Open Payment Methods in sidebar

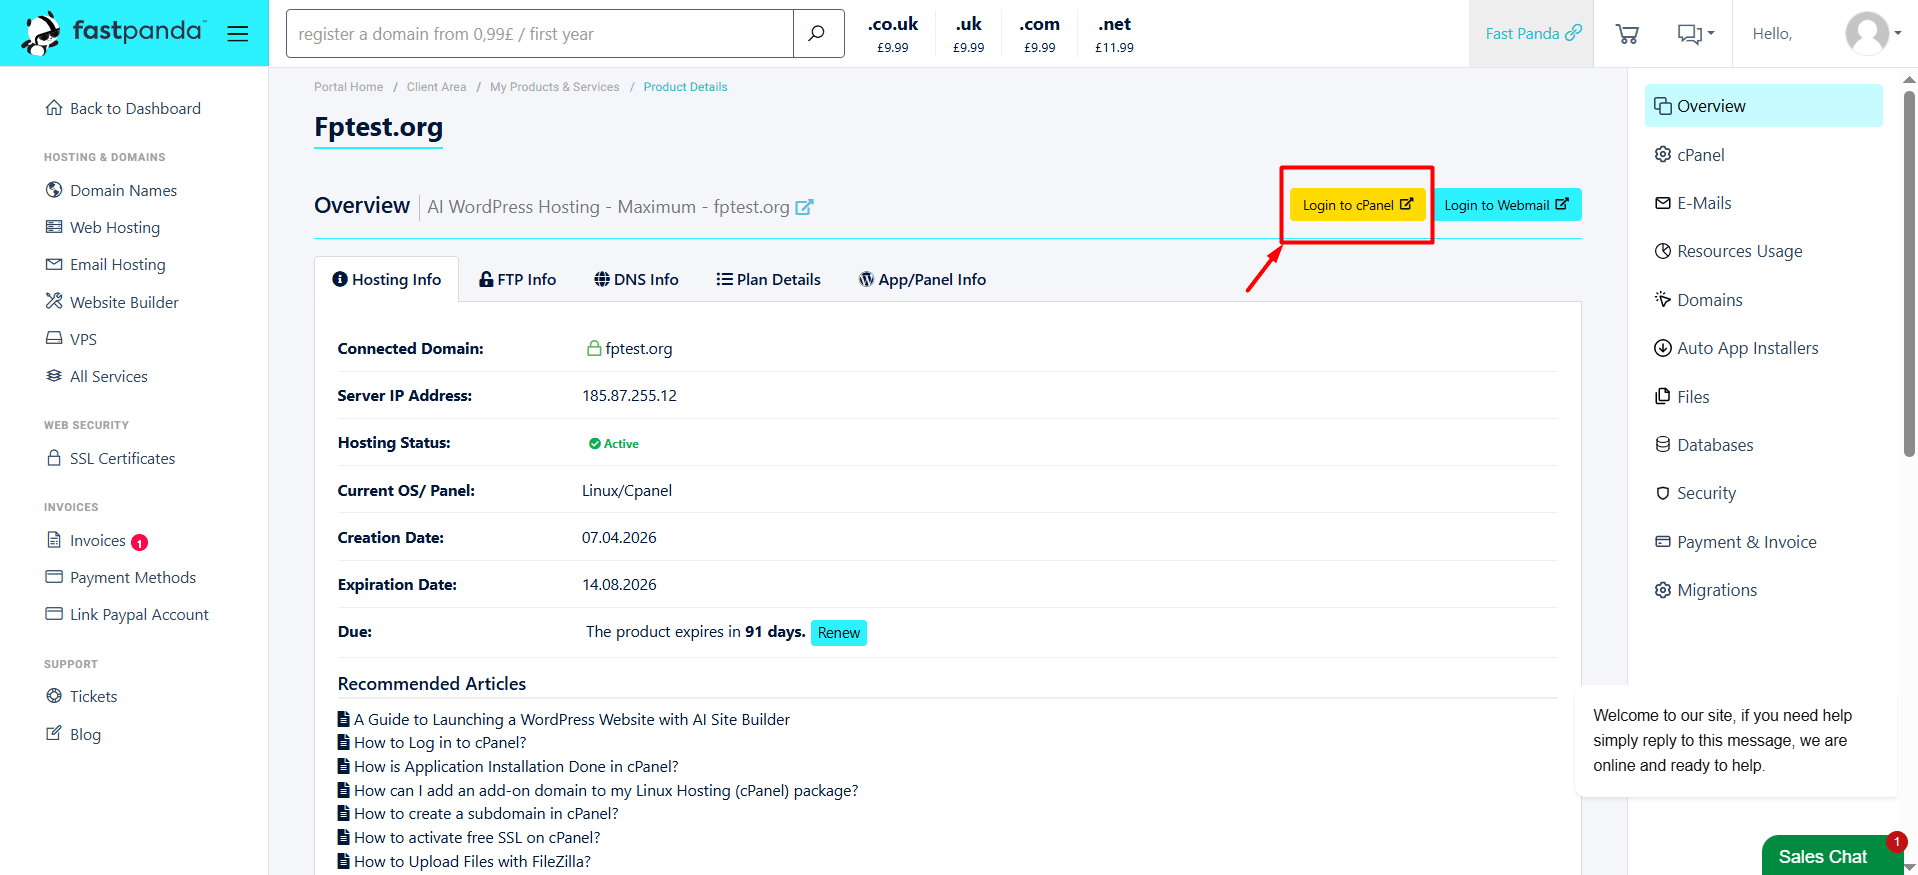click(120, 577)
